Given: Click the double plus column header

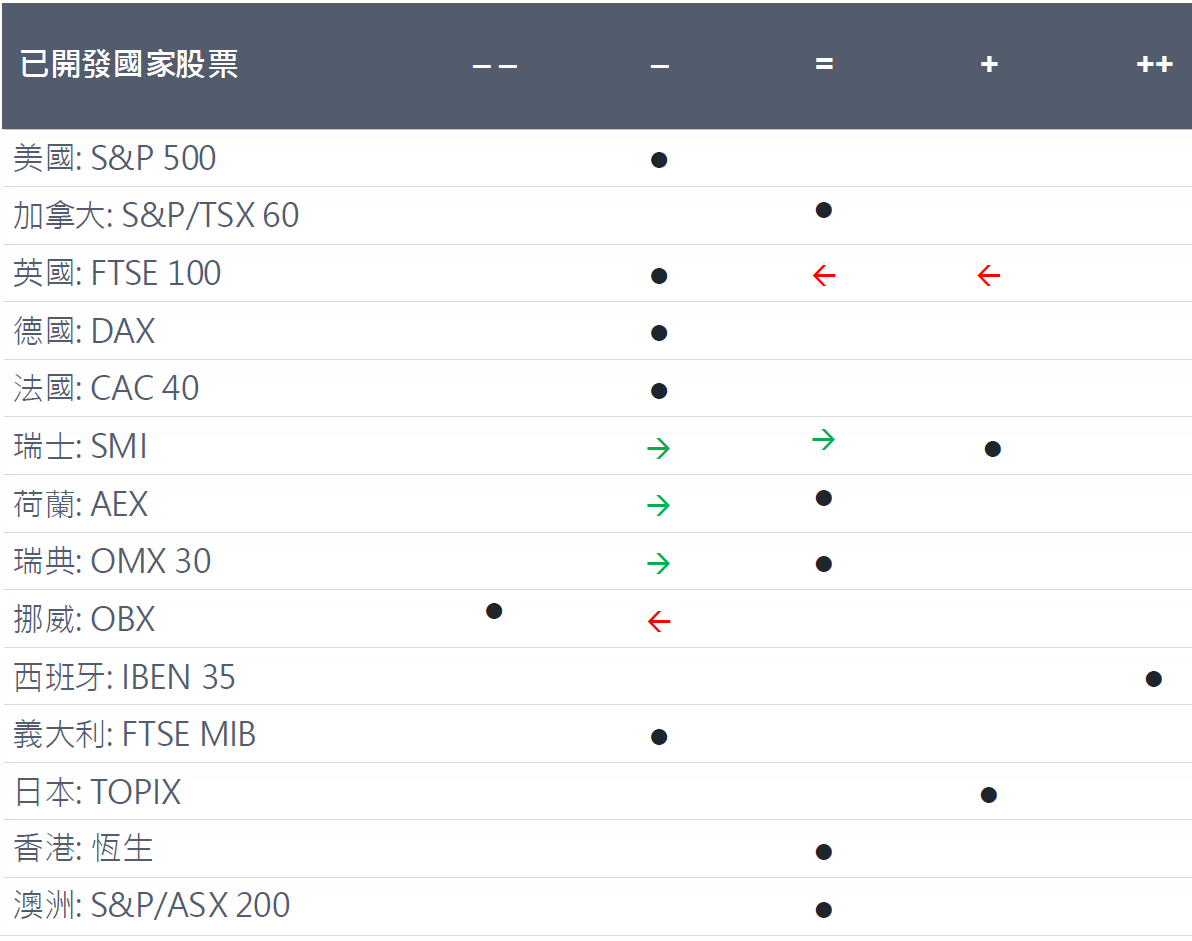Looking at the screenshot, I should pos(1154,64).
